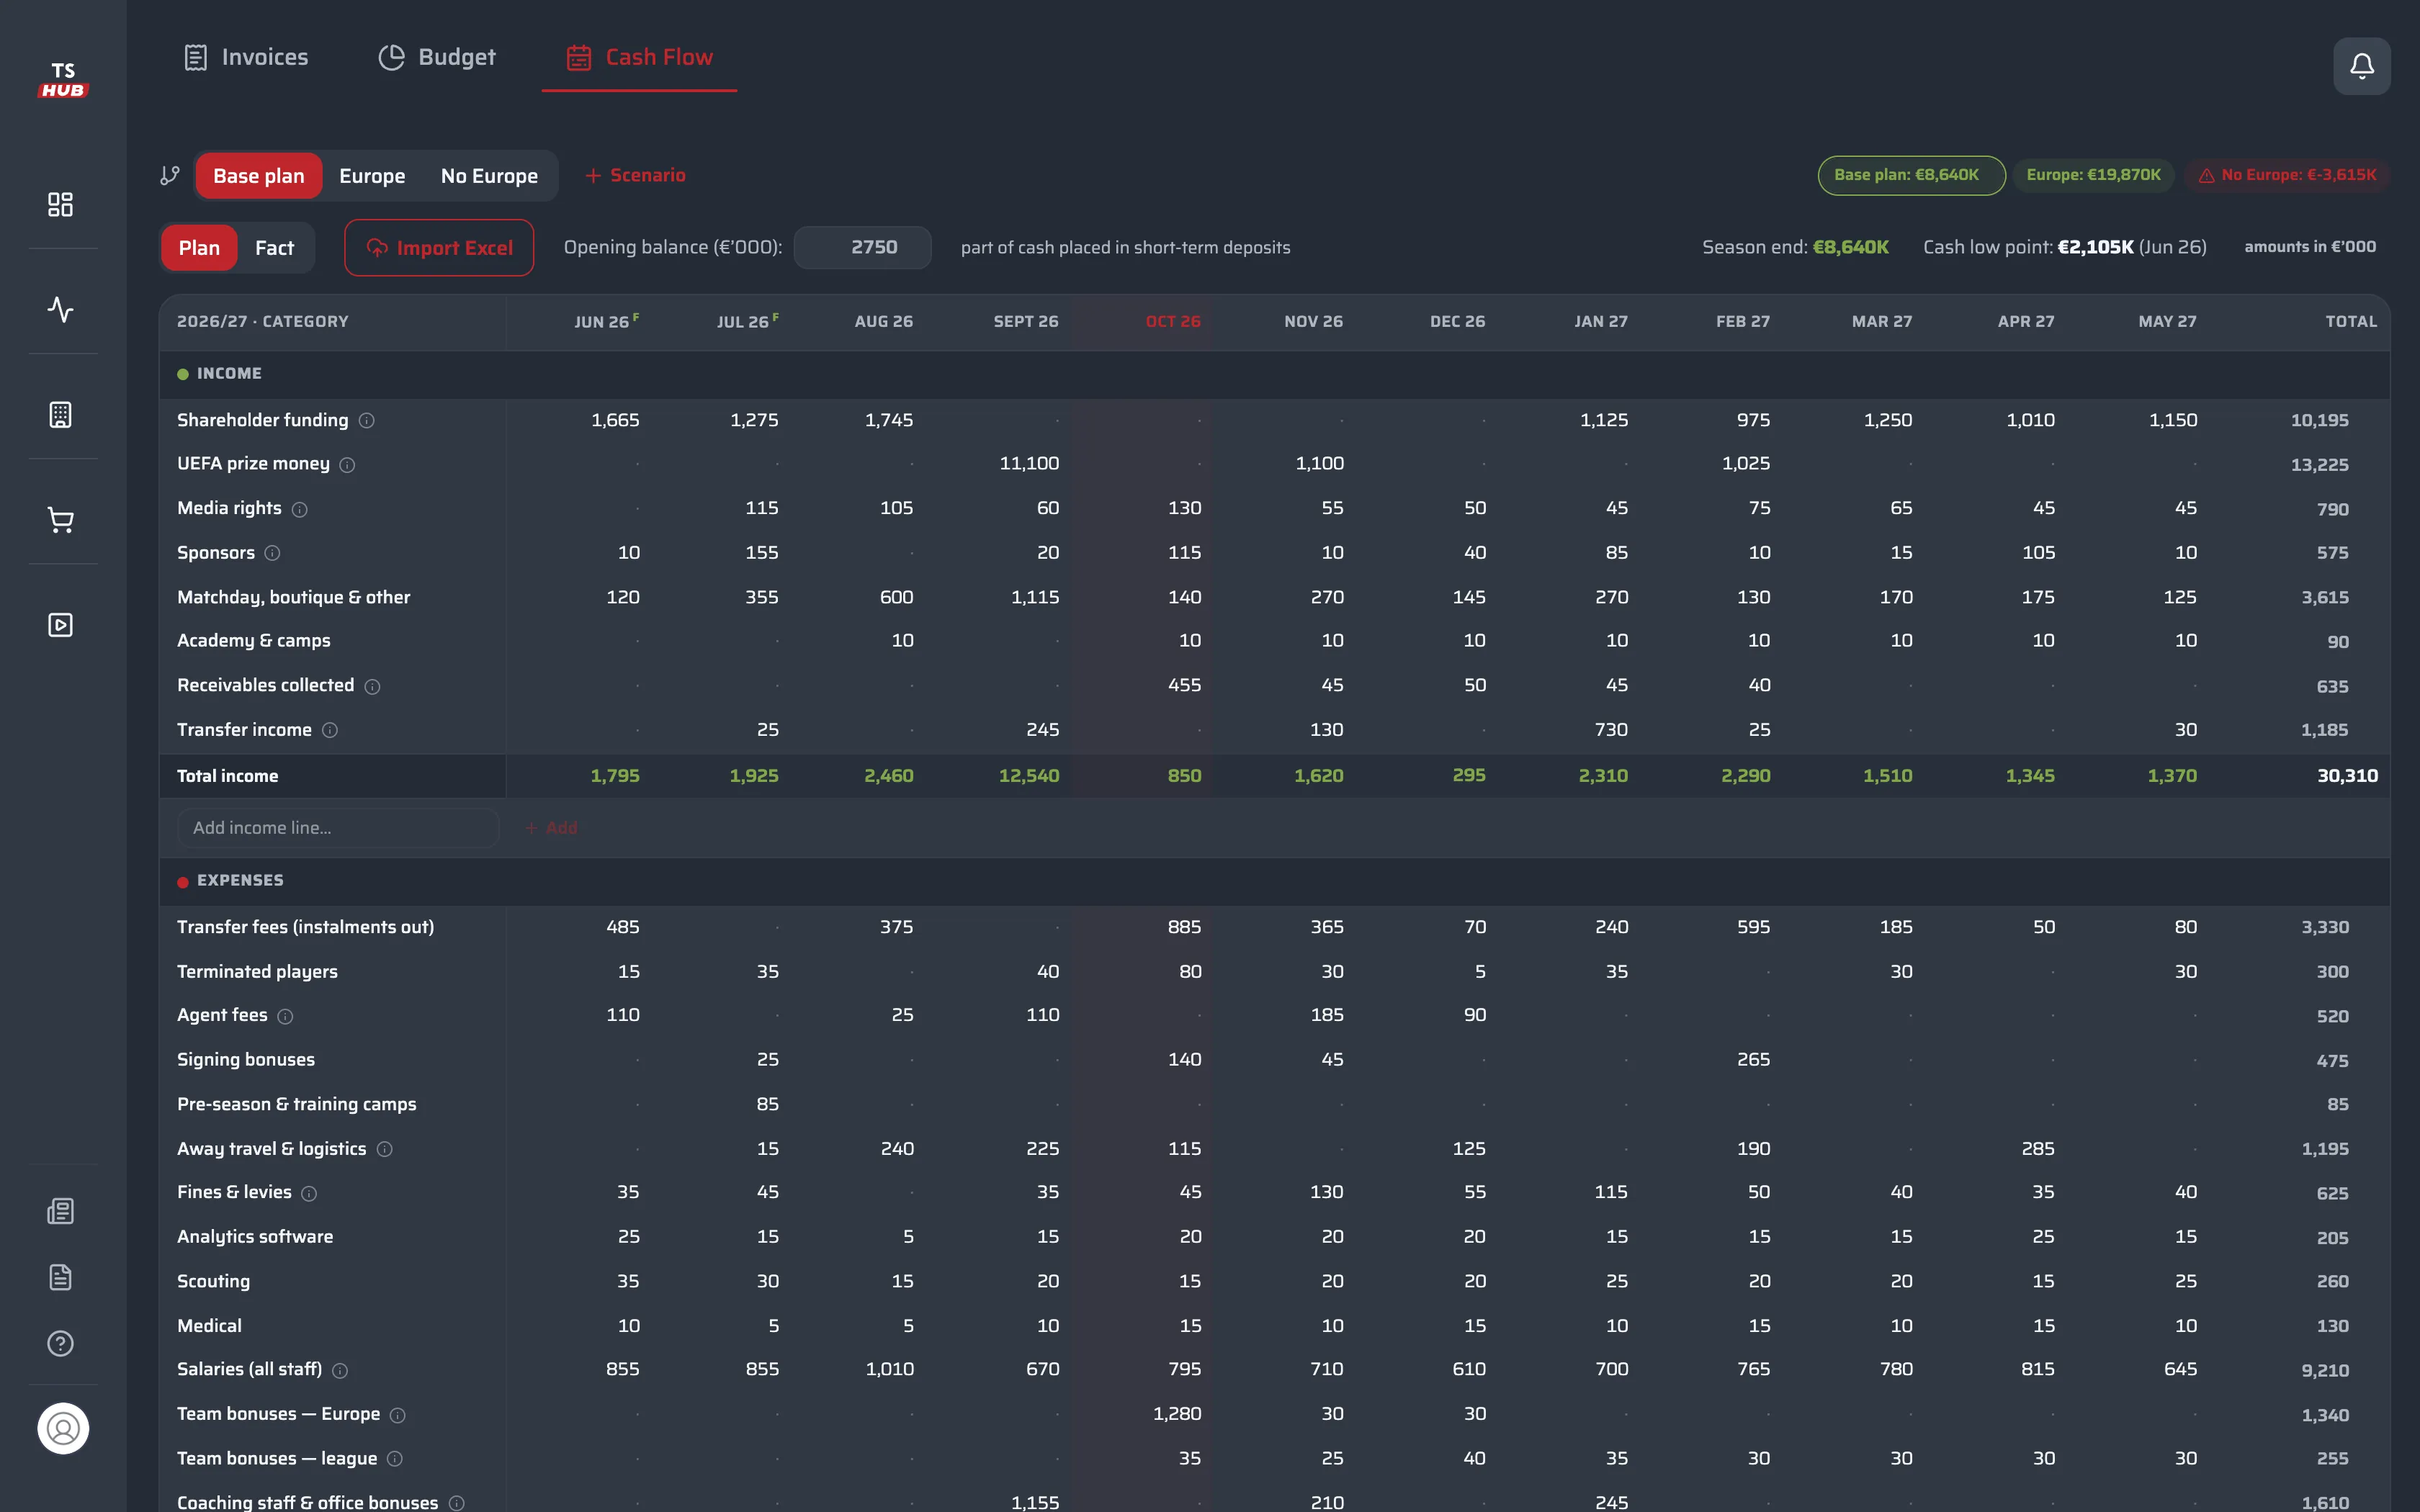The width and height of the screenshot is (2420, 1512).
Task: Open the user profile avatar
Action: pyautogui.click(x=63, y=1428)
